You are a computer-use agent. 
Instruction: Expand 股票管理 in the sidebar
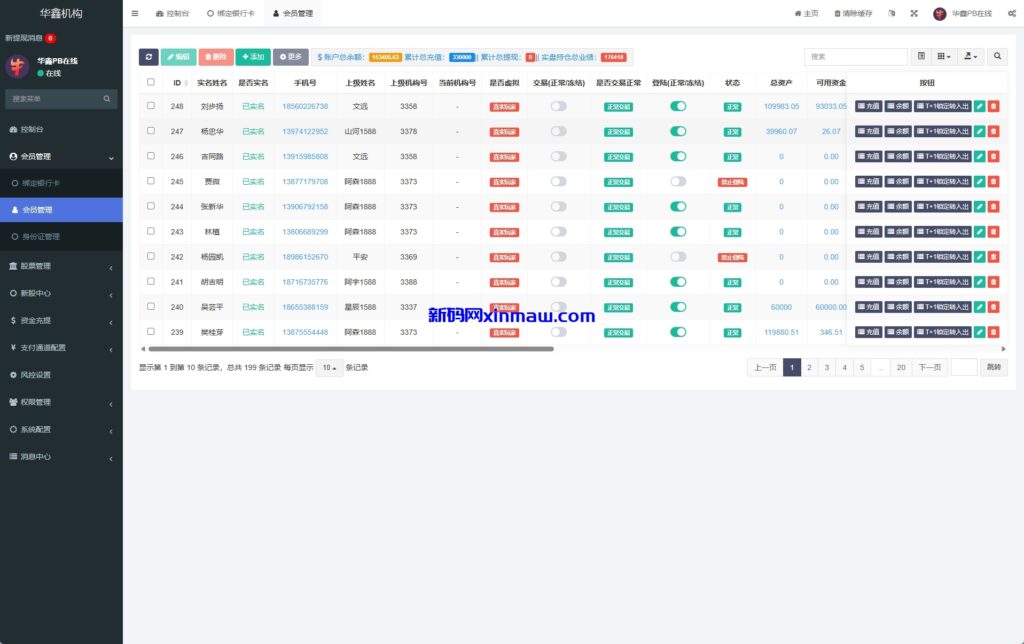click(60, 266)
